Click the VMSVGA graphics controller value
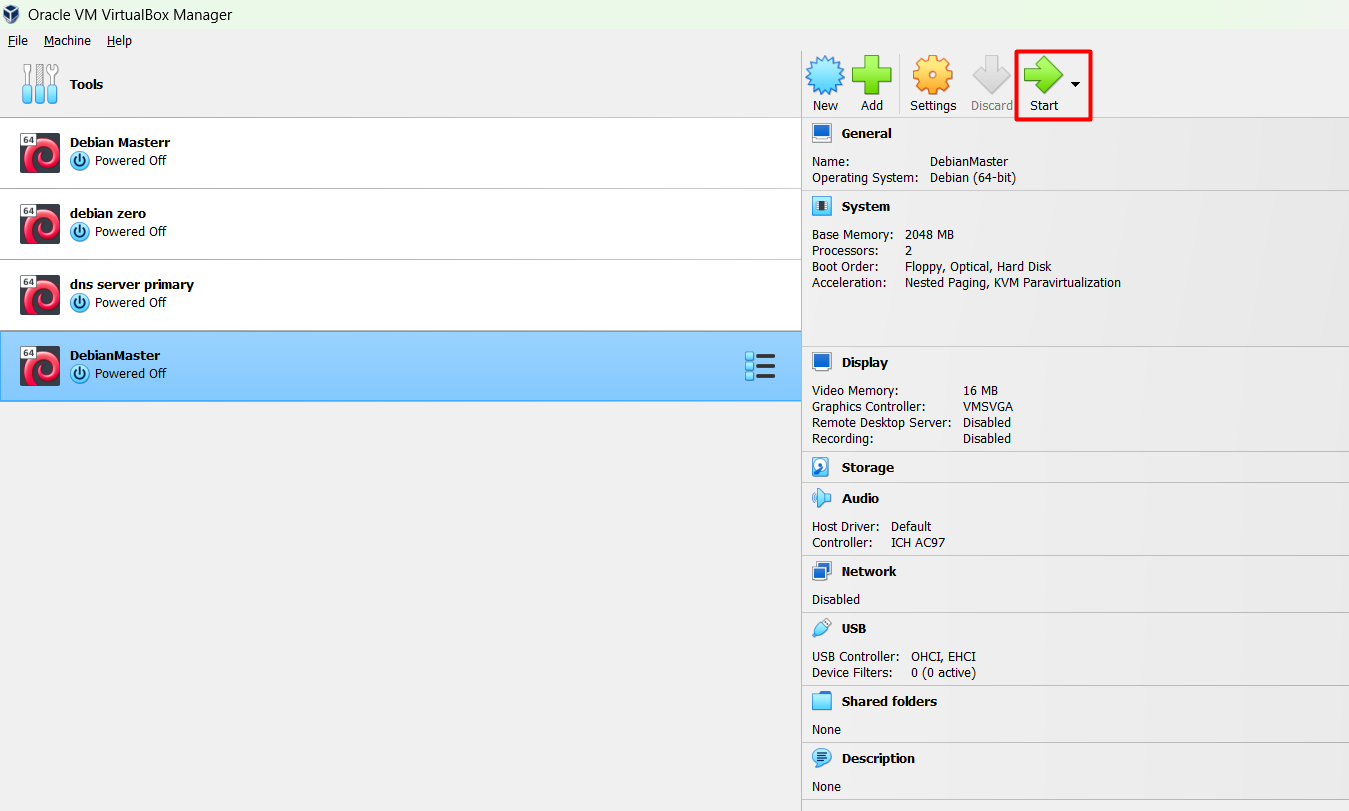The image size is (1349, 811). pos(988,406)
